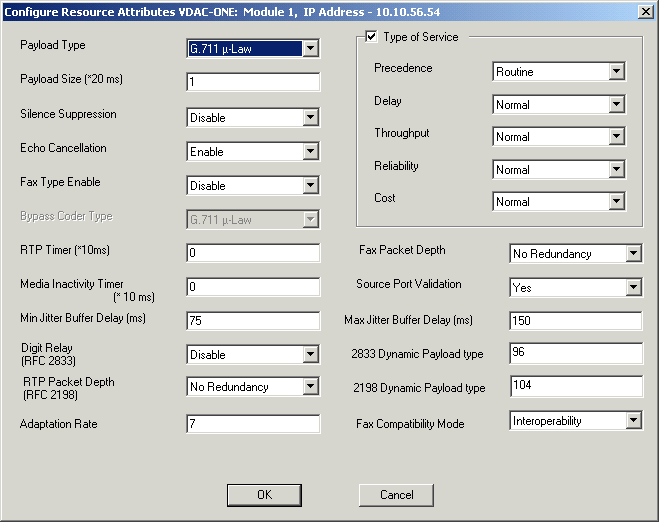The width and height of the screenshot is (659, 522).
Task: Expand the Delay dropdown
Action: click(x=616, y=105)
